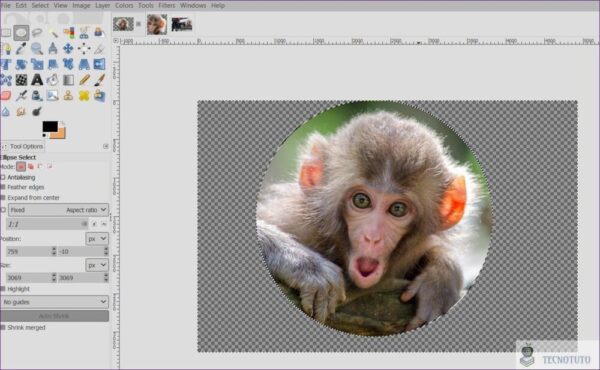Set selection mode to Intersect
Viewport: 600px width, 370px height.
[49, 166]
